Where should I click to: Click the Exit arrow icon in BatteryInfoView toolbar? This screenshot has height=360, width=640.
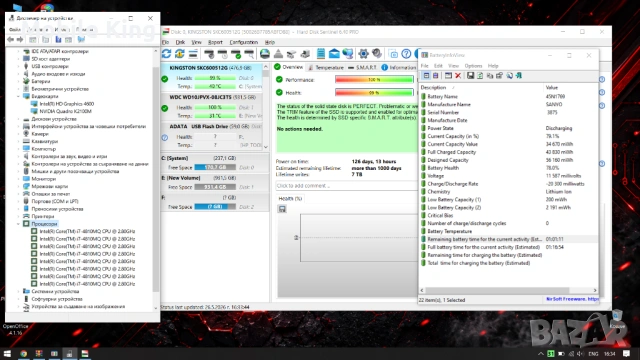pos(519,76)
